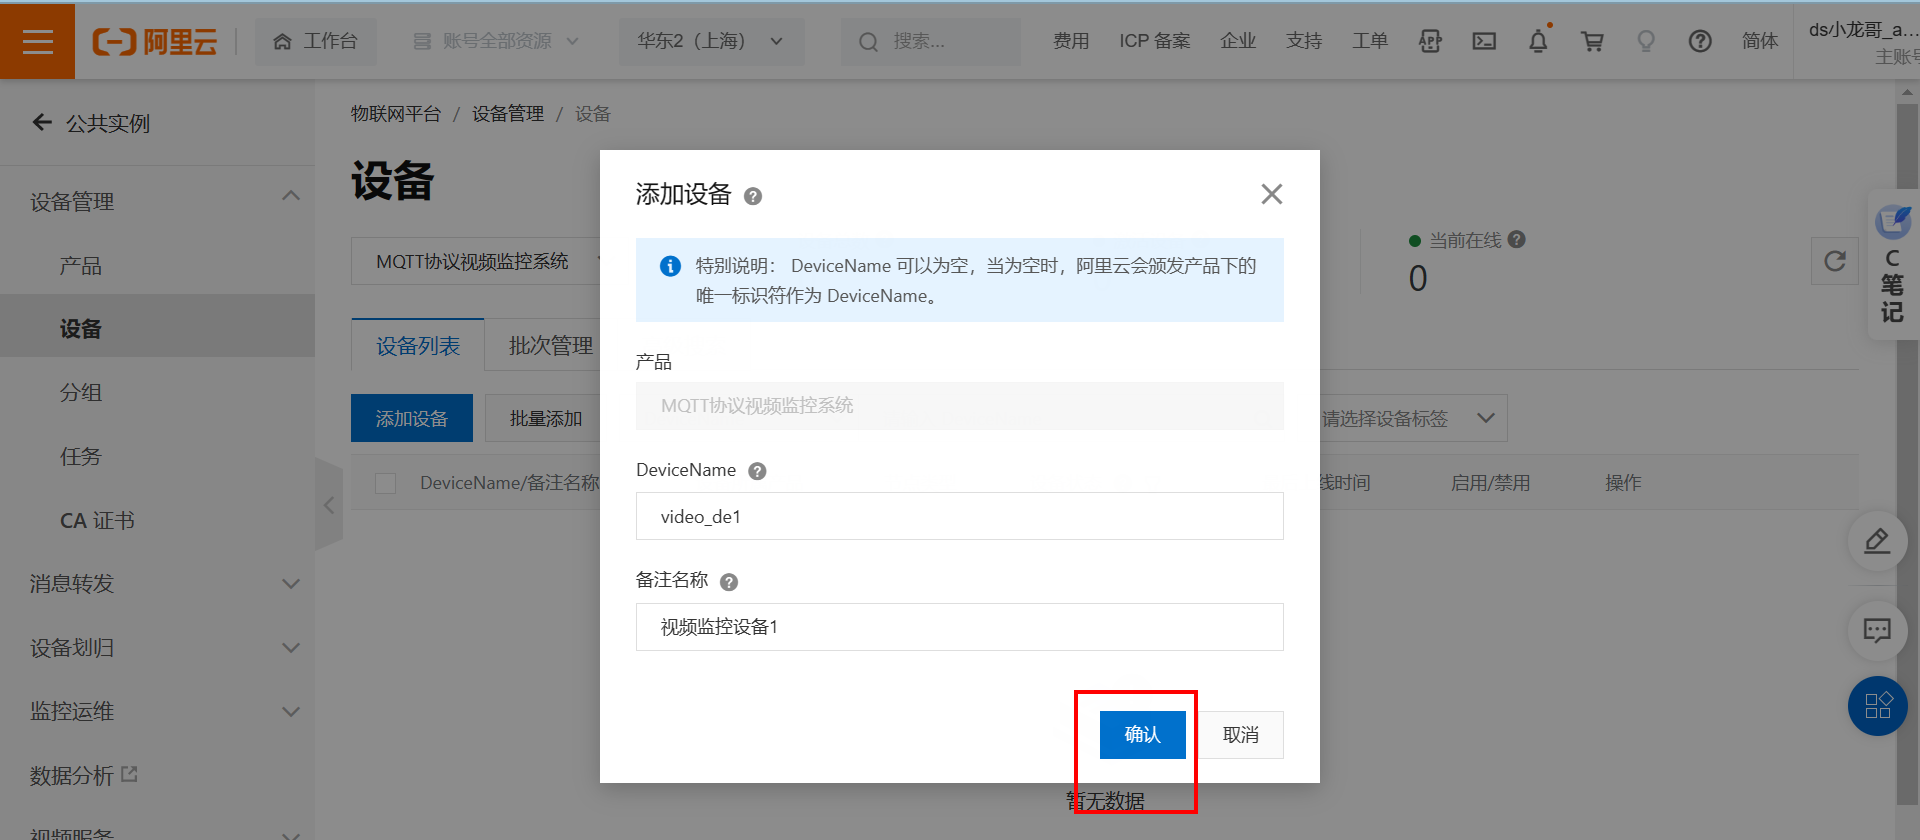The height and width of the screenshot is (840, 1920).
Task: Open the hamburger navigation menu
Action: (37, 41)
